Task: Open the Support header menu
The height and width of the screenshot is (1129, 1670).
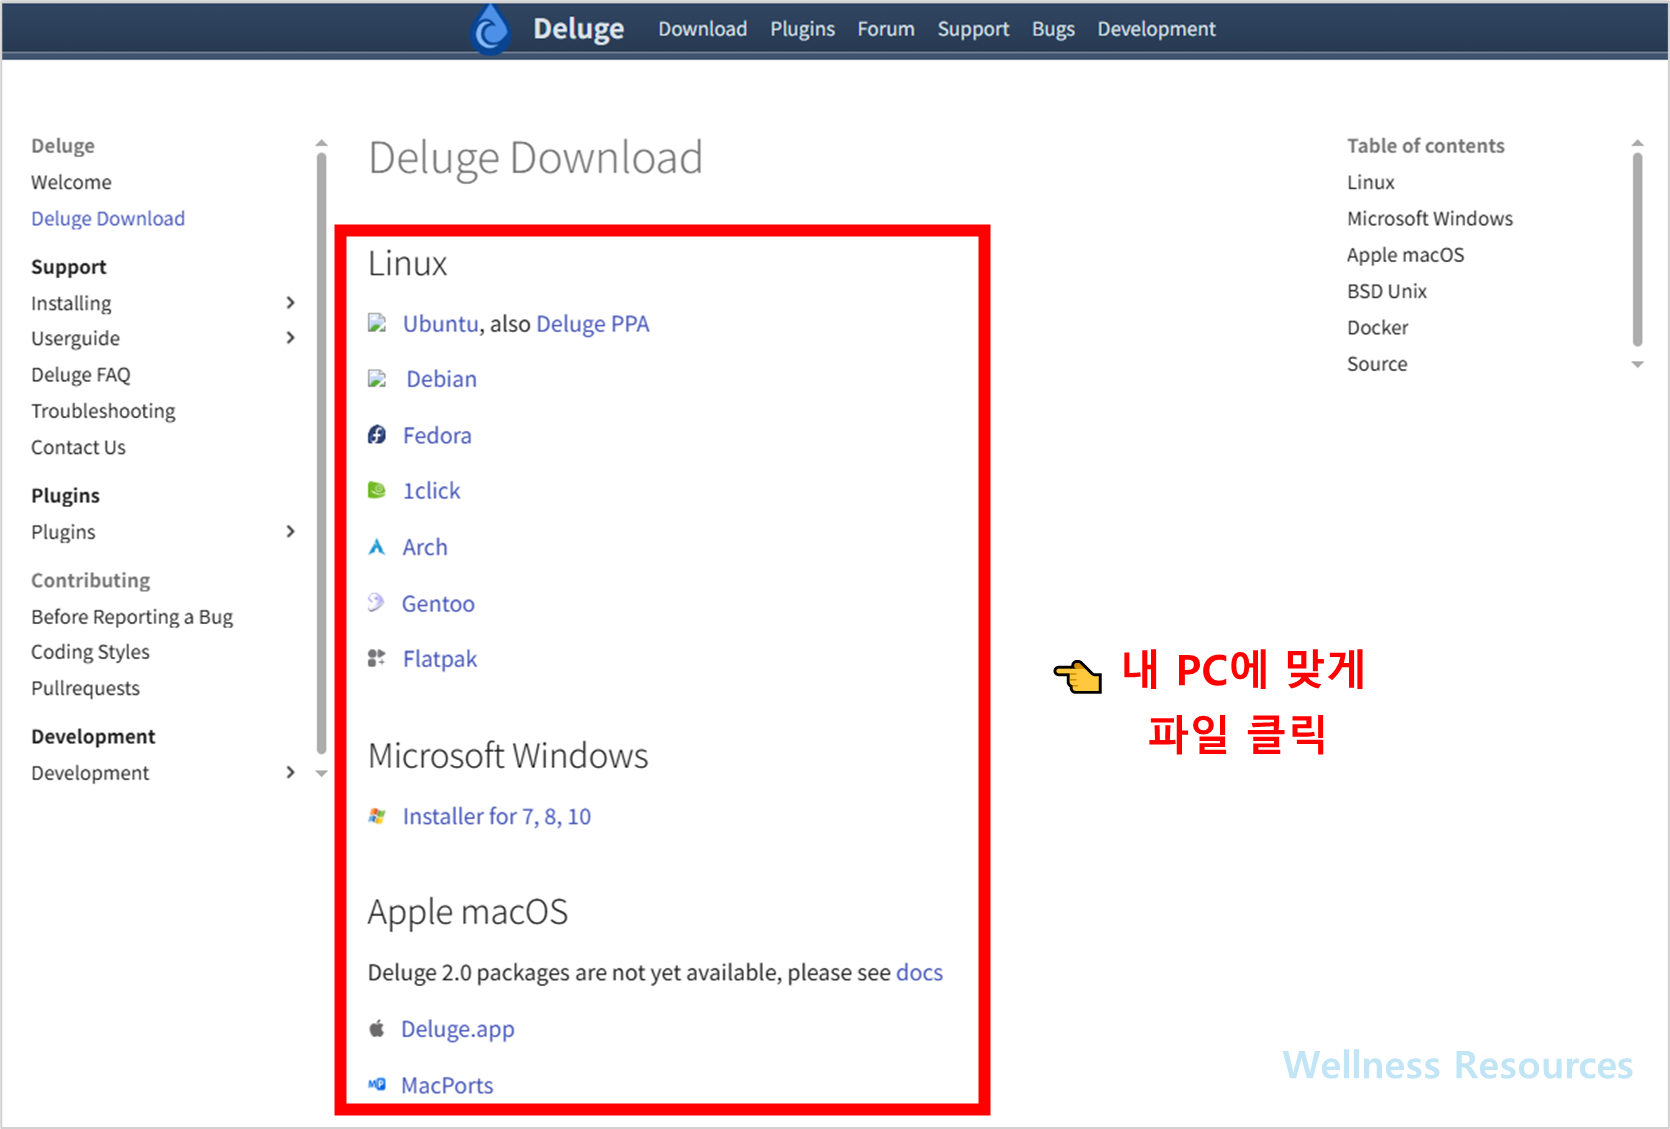Action: [x=973, y=29]
